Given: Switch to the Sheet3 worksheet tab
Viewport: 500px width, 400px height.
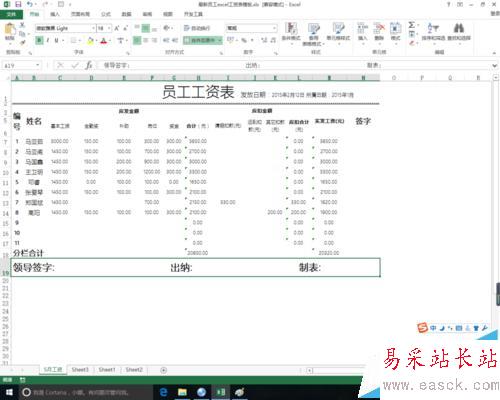Looking at the screenshot, I should tap(80, 370).
